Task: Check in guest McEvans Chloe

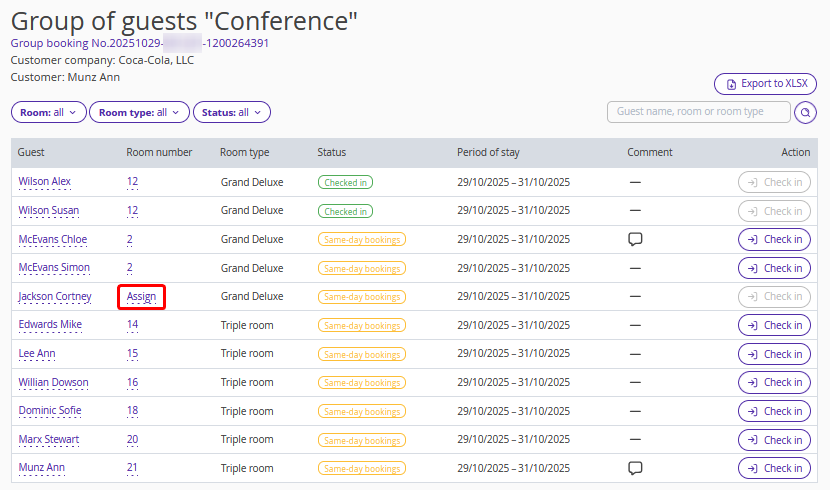Action: click(774, 240)
